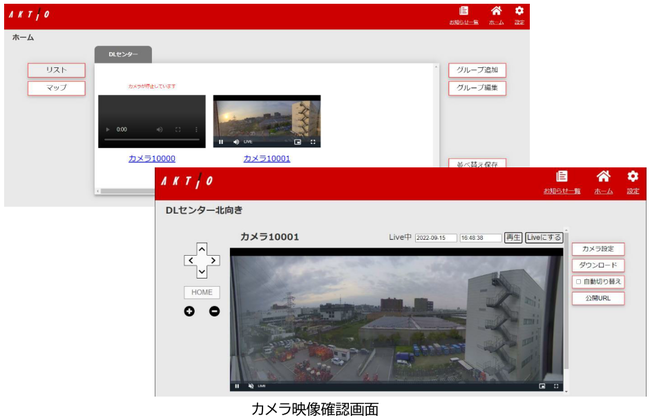Click the ホーム house icon in the front window

pos(603,178)
